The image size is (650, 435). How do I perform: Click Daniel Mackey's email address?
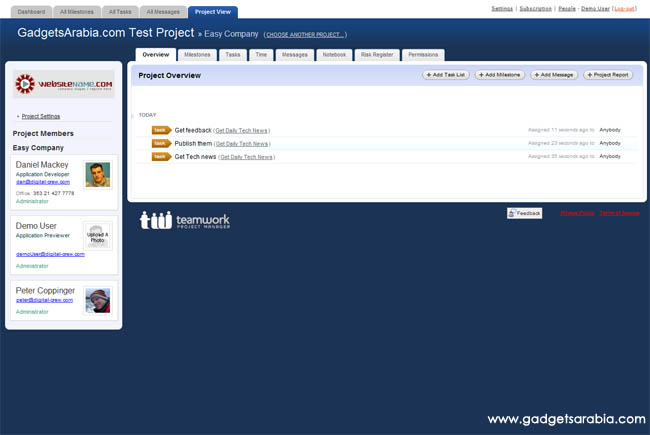coord(43,182)
